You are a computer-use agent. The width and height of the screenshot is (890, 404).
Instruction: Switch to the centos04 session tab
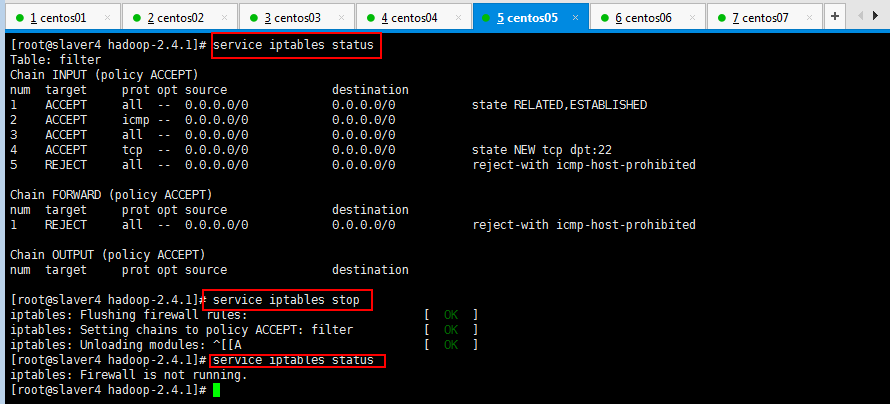[413, 17]
